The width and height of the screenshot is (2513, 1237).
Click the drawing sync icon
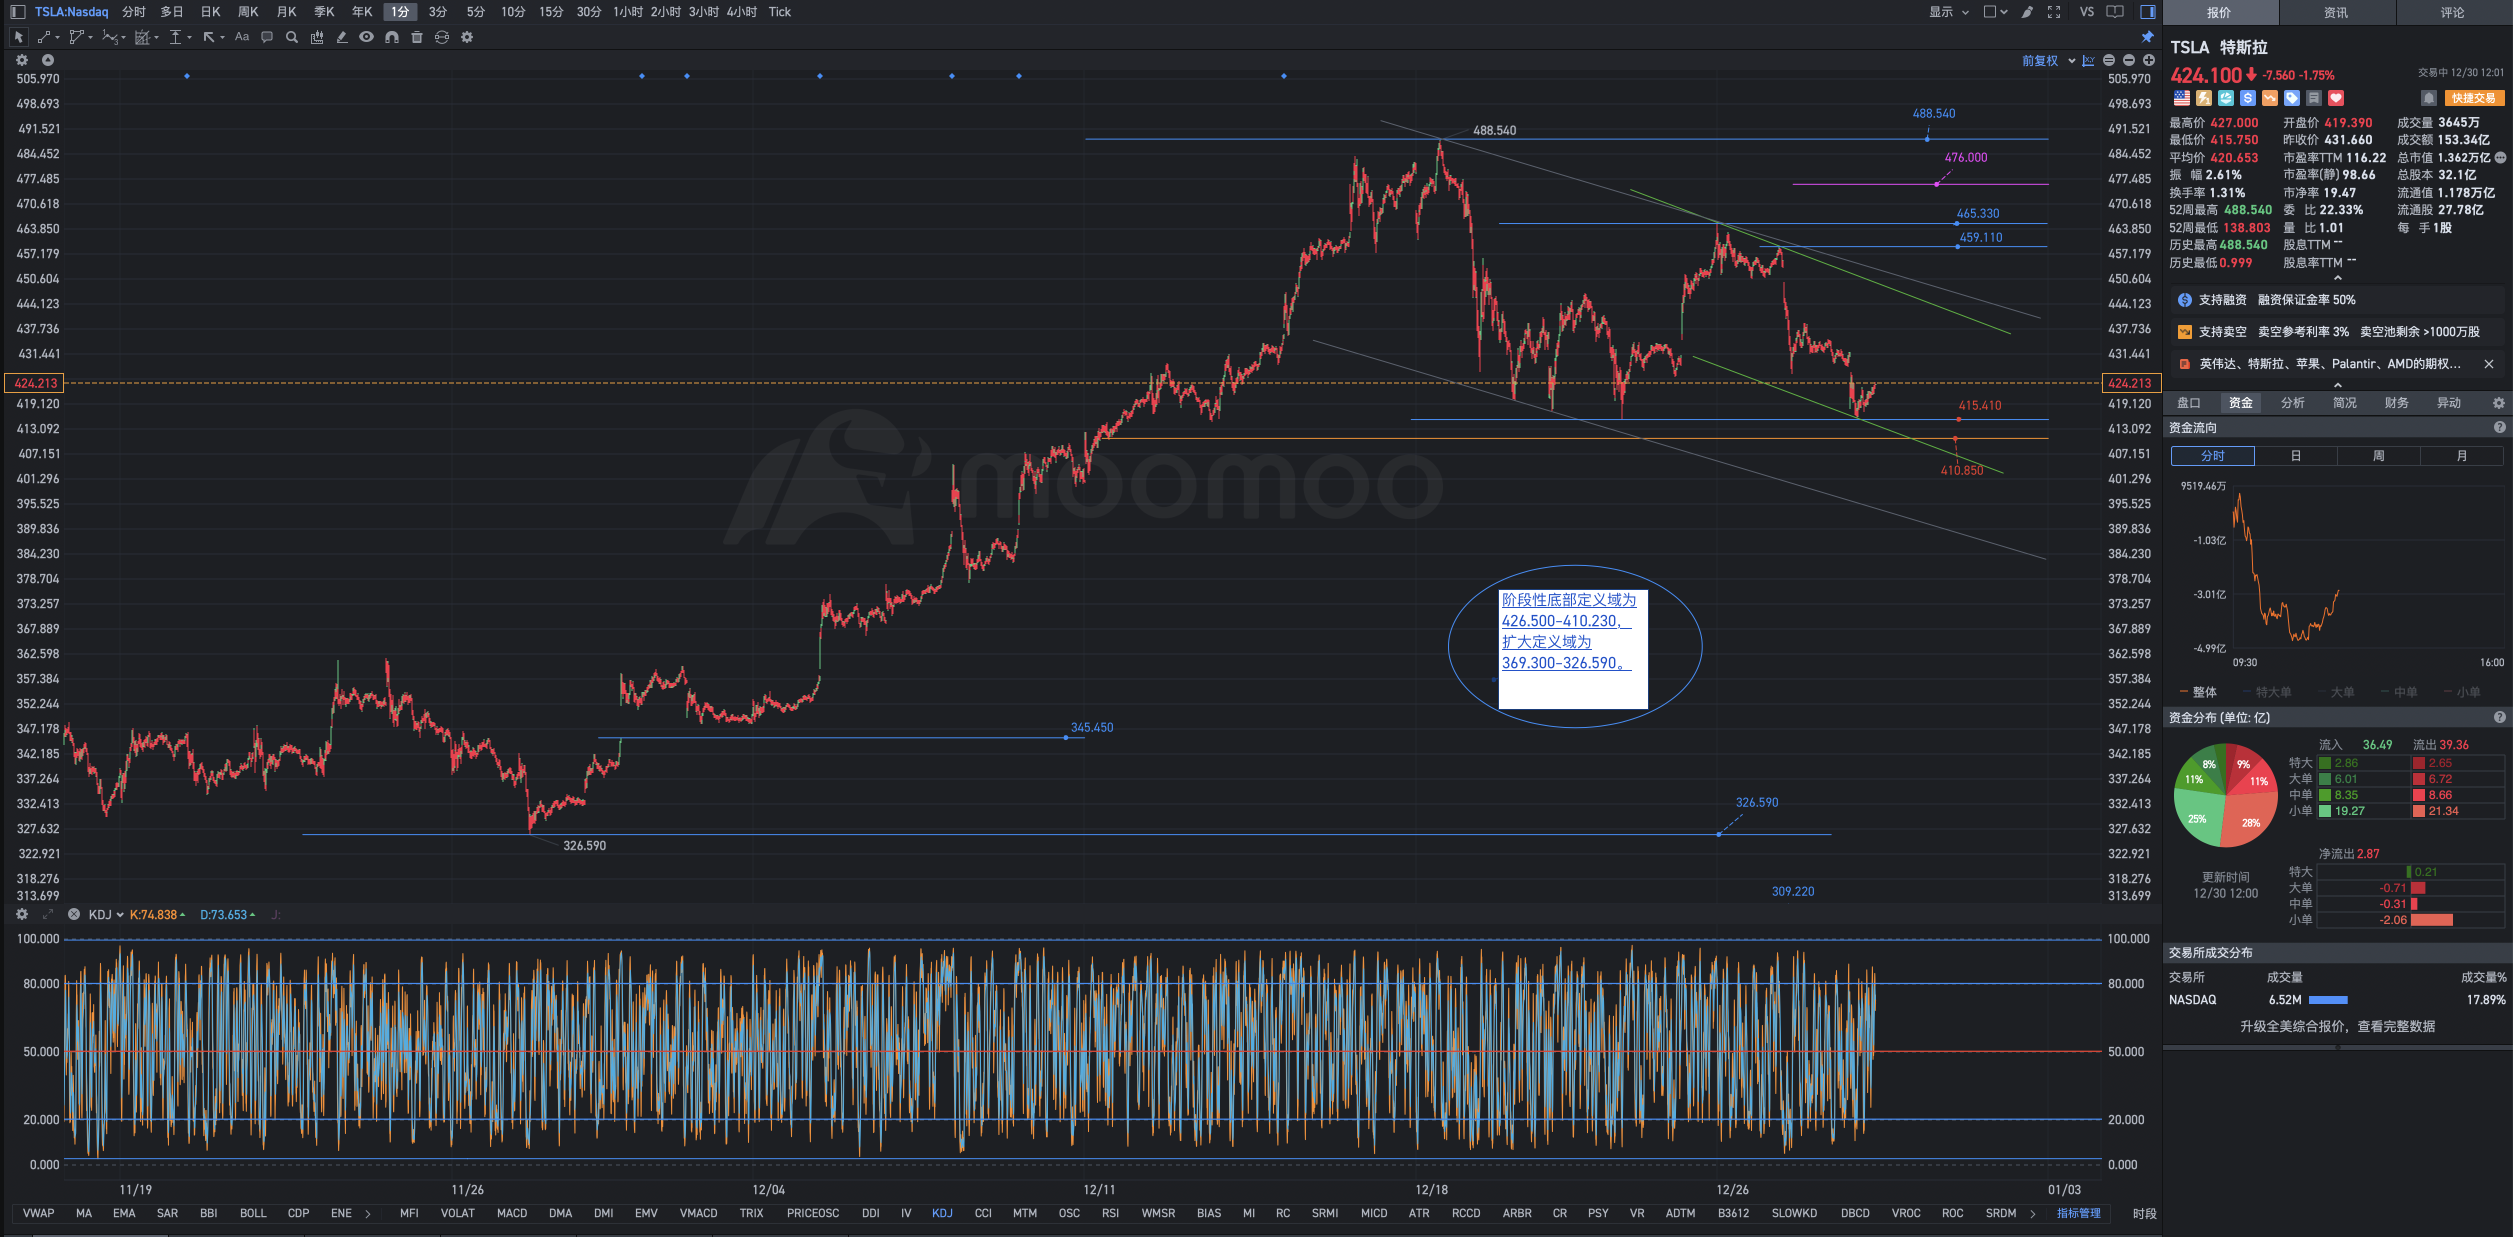click(442, 37)
